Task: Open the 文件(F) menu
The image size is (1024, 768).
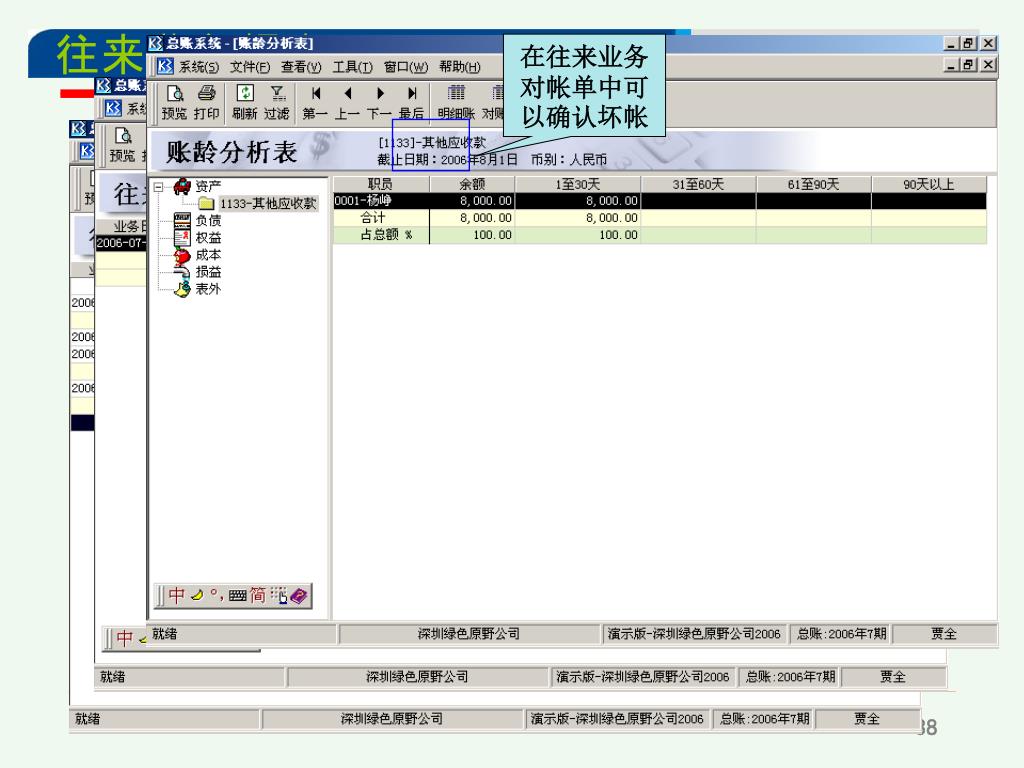Action: click(x=249, y=67)
